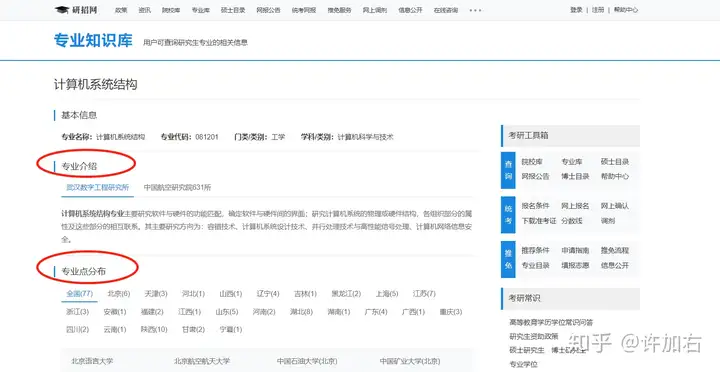
Task: Select the 浙江(3) province tab
Action: click(78, 312)
